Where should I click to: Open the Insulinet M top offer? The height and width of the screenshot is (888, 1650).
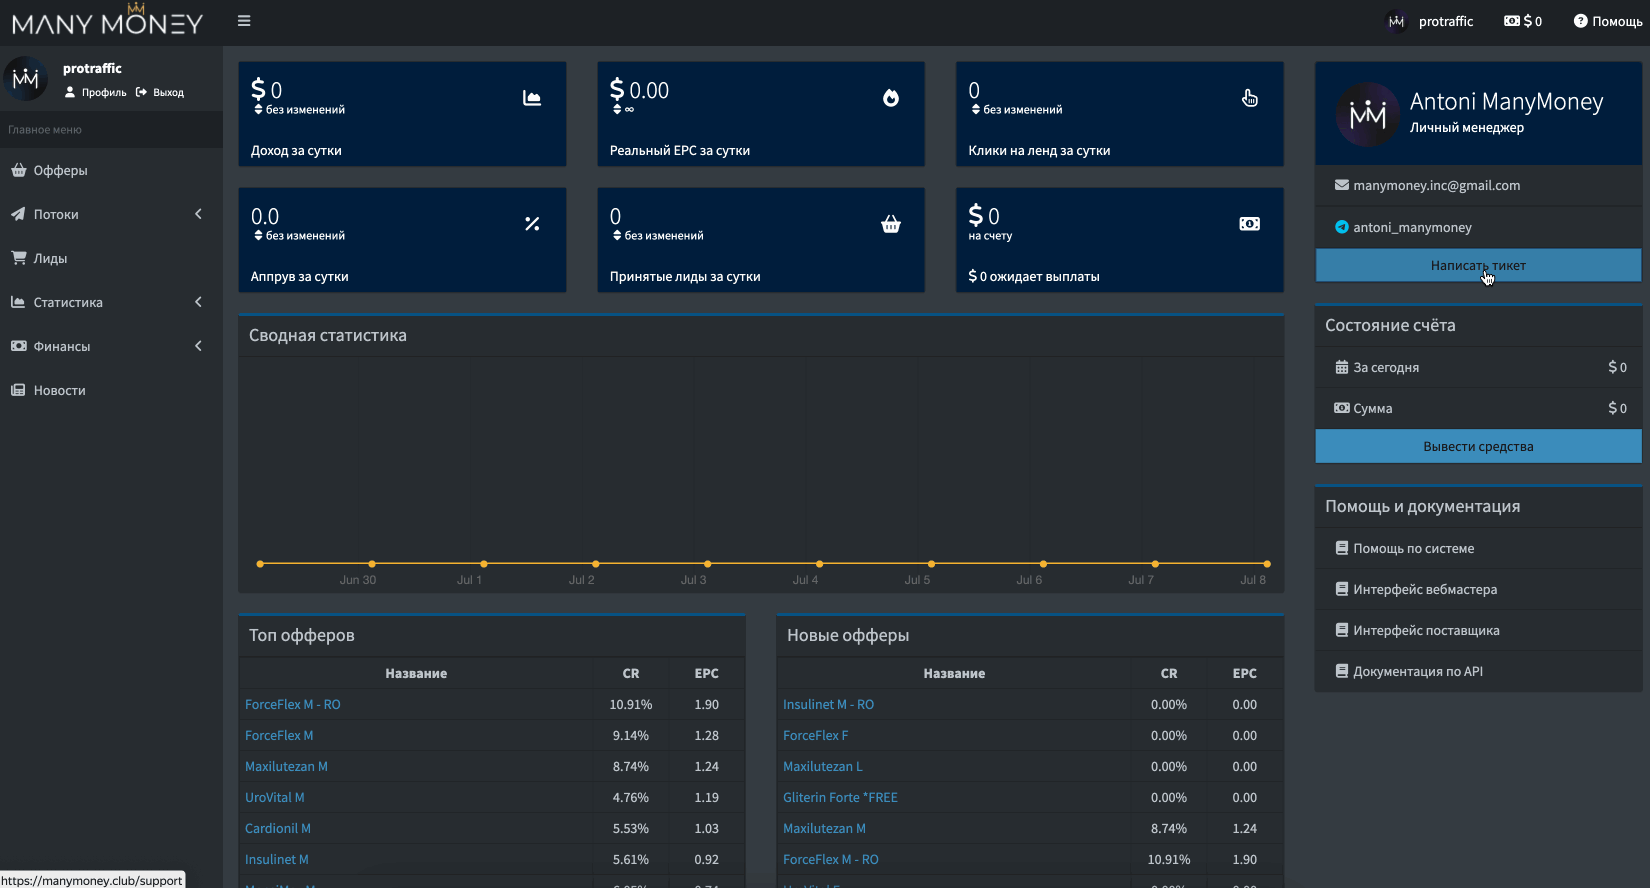pos(277,859)
